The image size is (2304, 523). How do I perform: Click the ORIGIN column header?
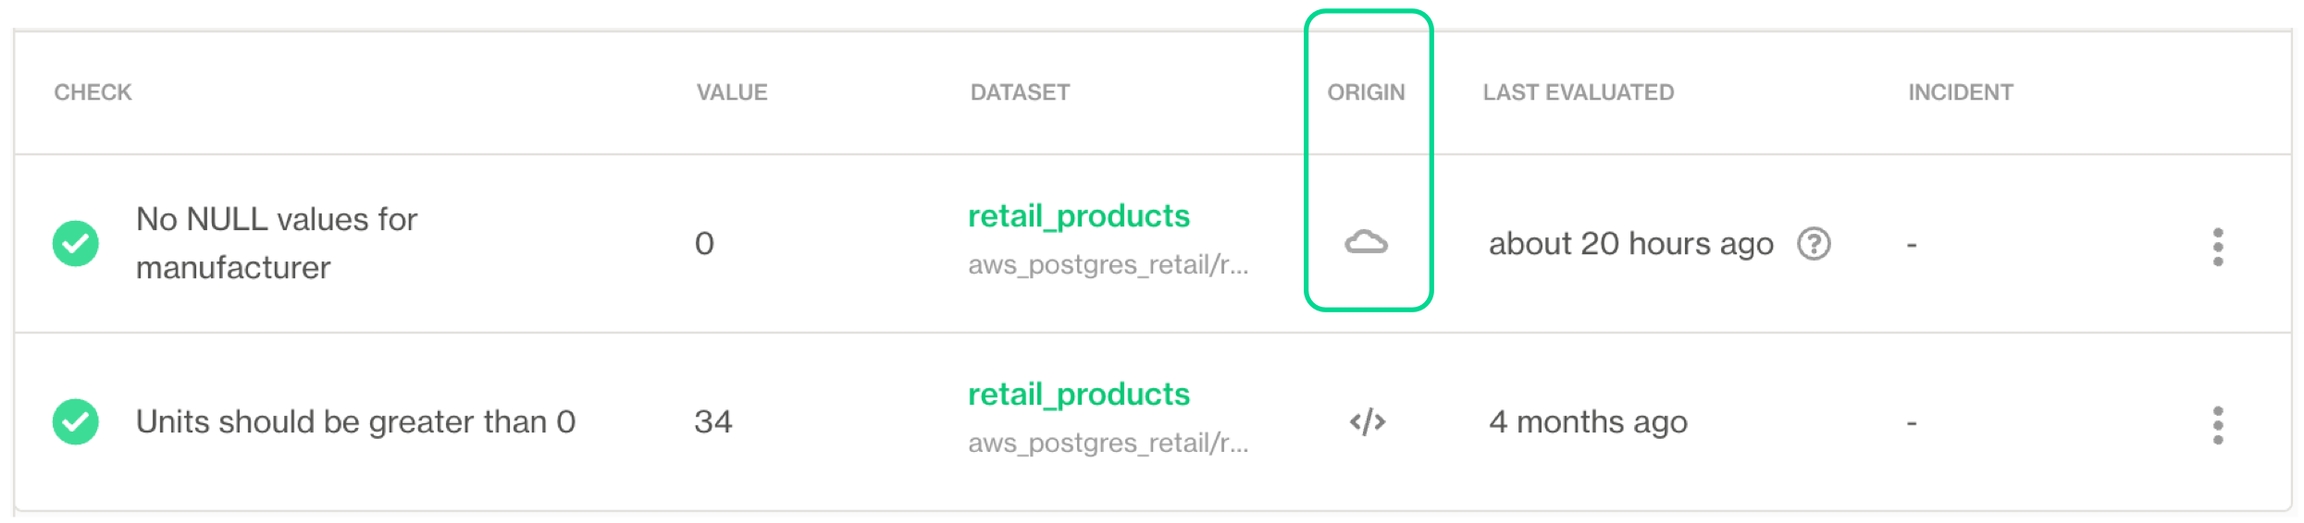(x=1366, y=92)
